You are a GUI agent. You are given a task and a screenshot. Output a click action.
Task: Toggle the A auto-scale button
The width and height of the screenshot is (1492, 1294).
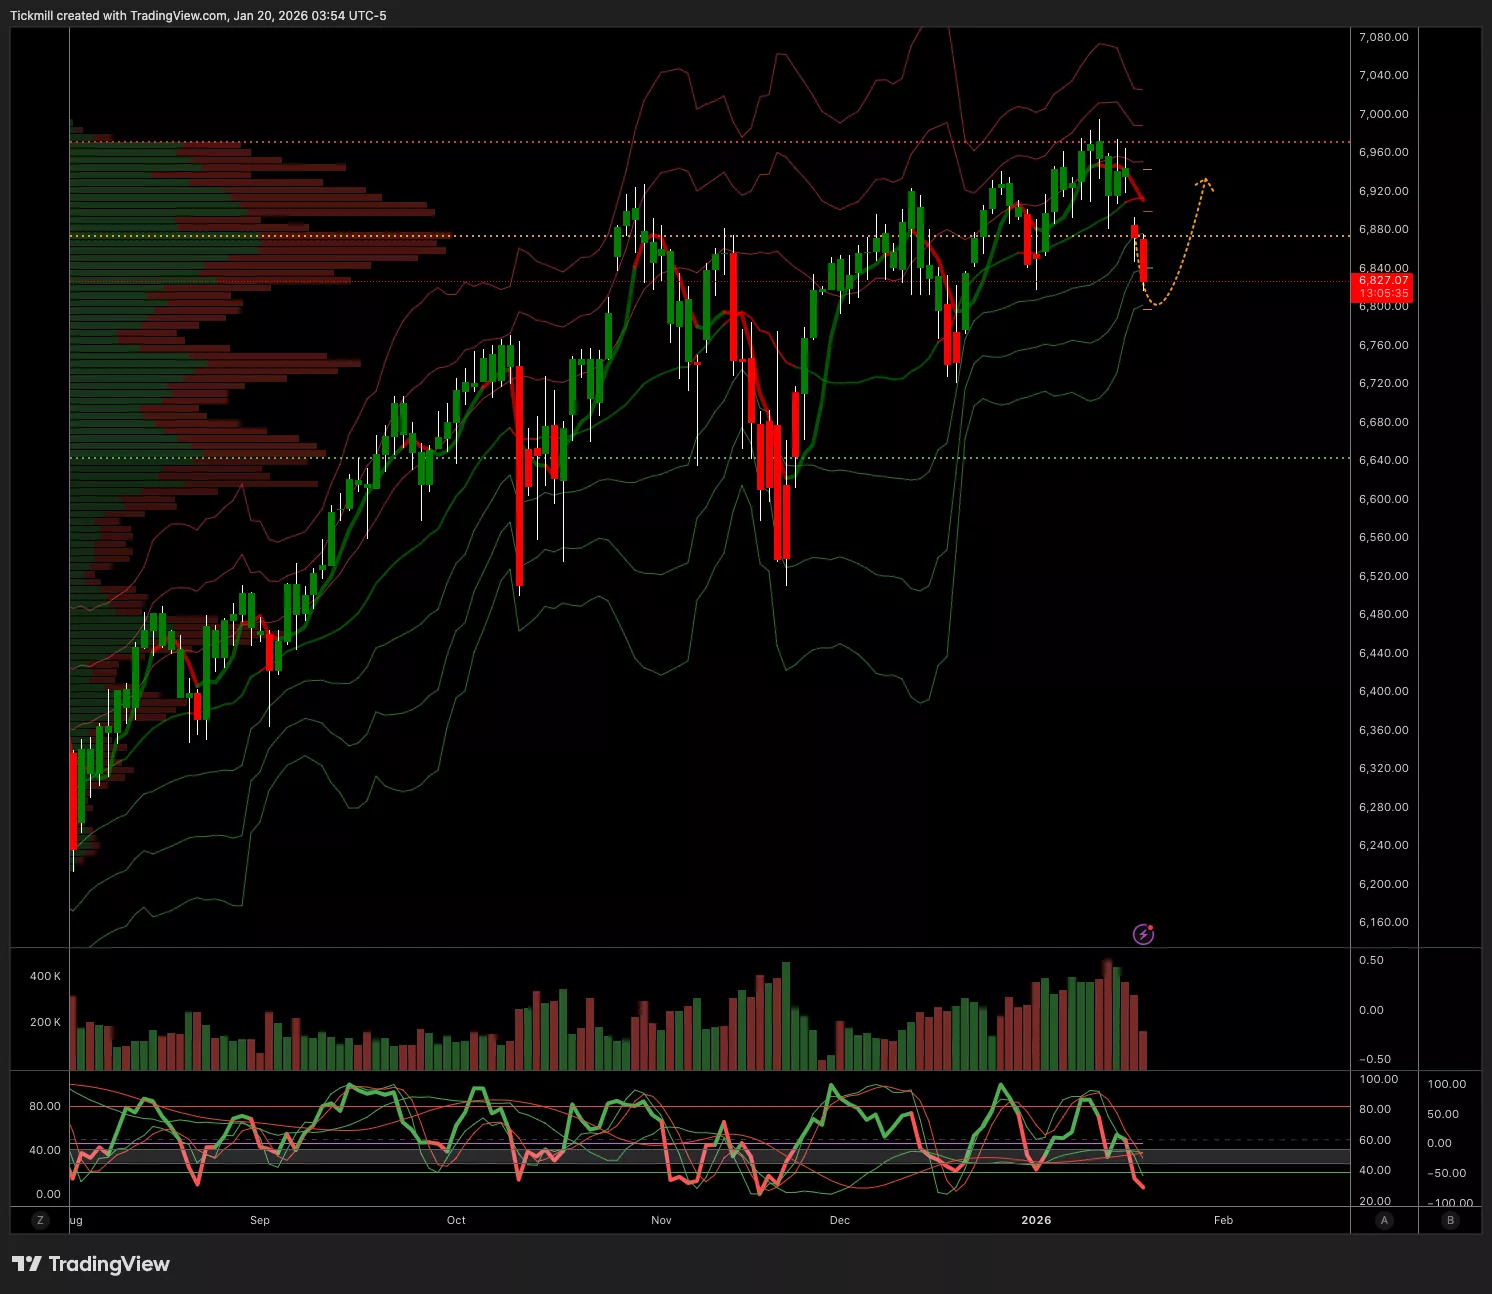1384,1220
